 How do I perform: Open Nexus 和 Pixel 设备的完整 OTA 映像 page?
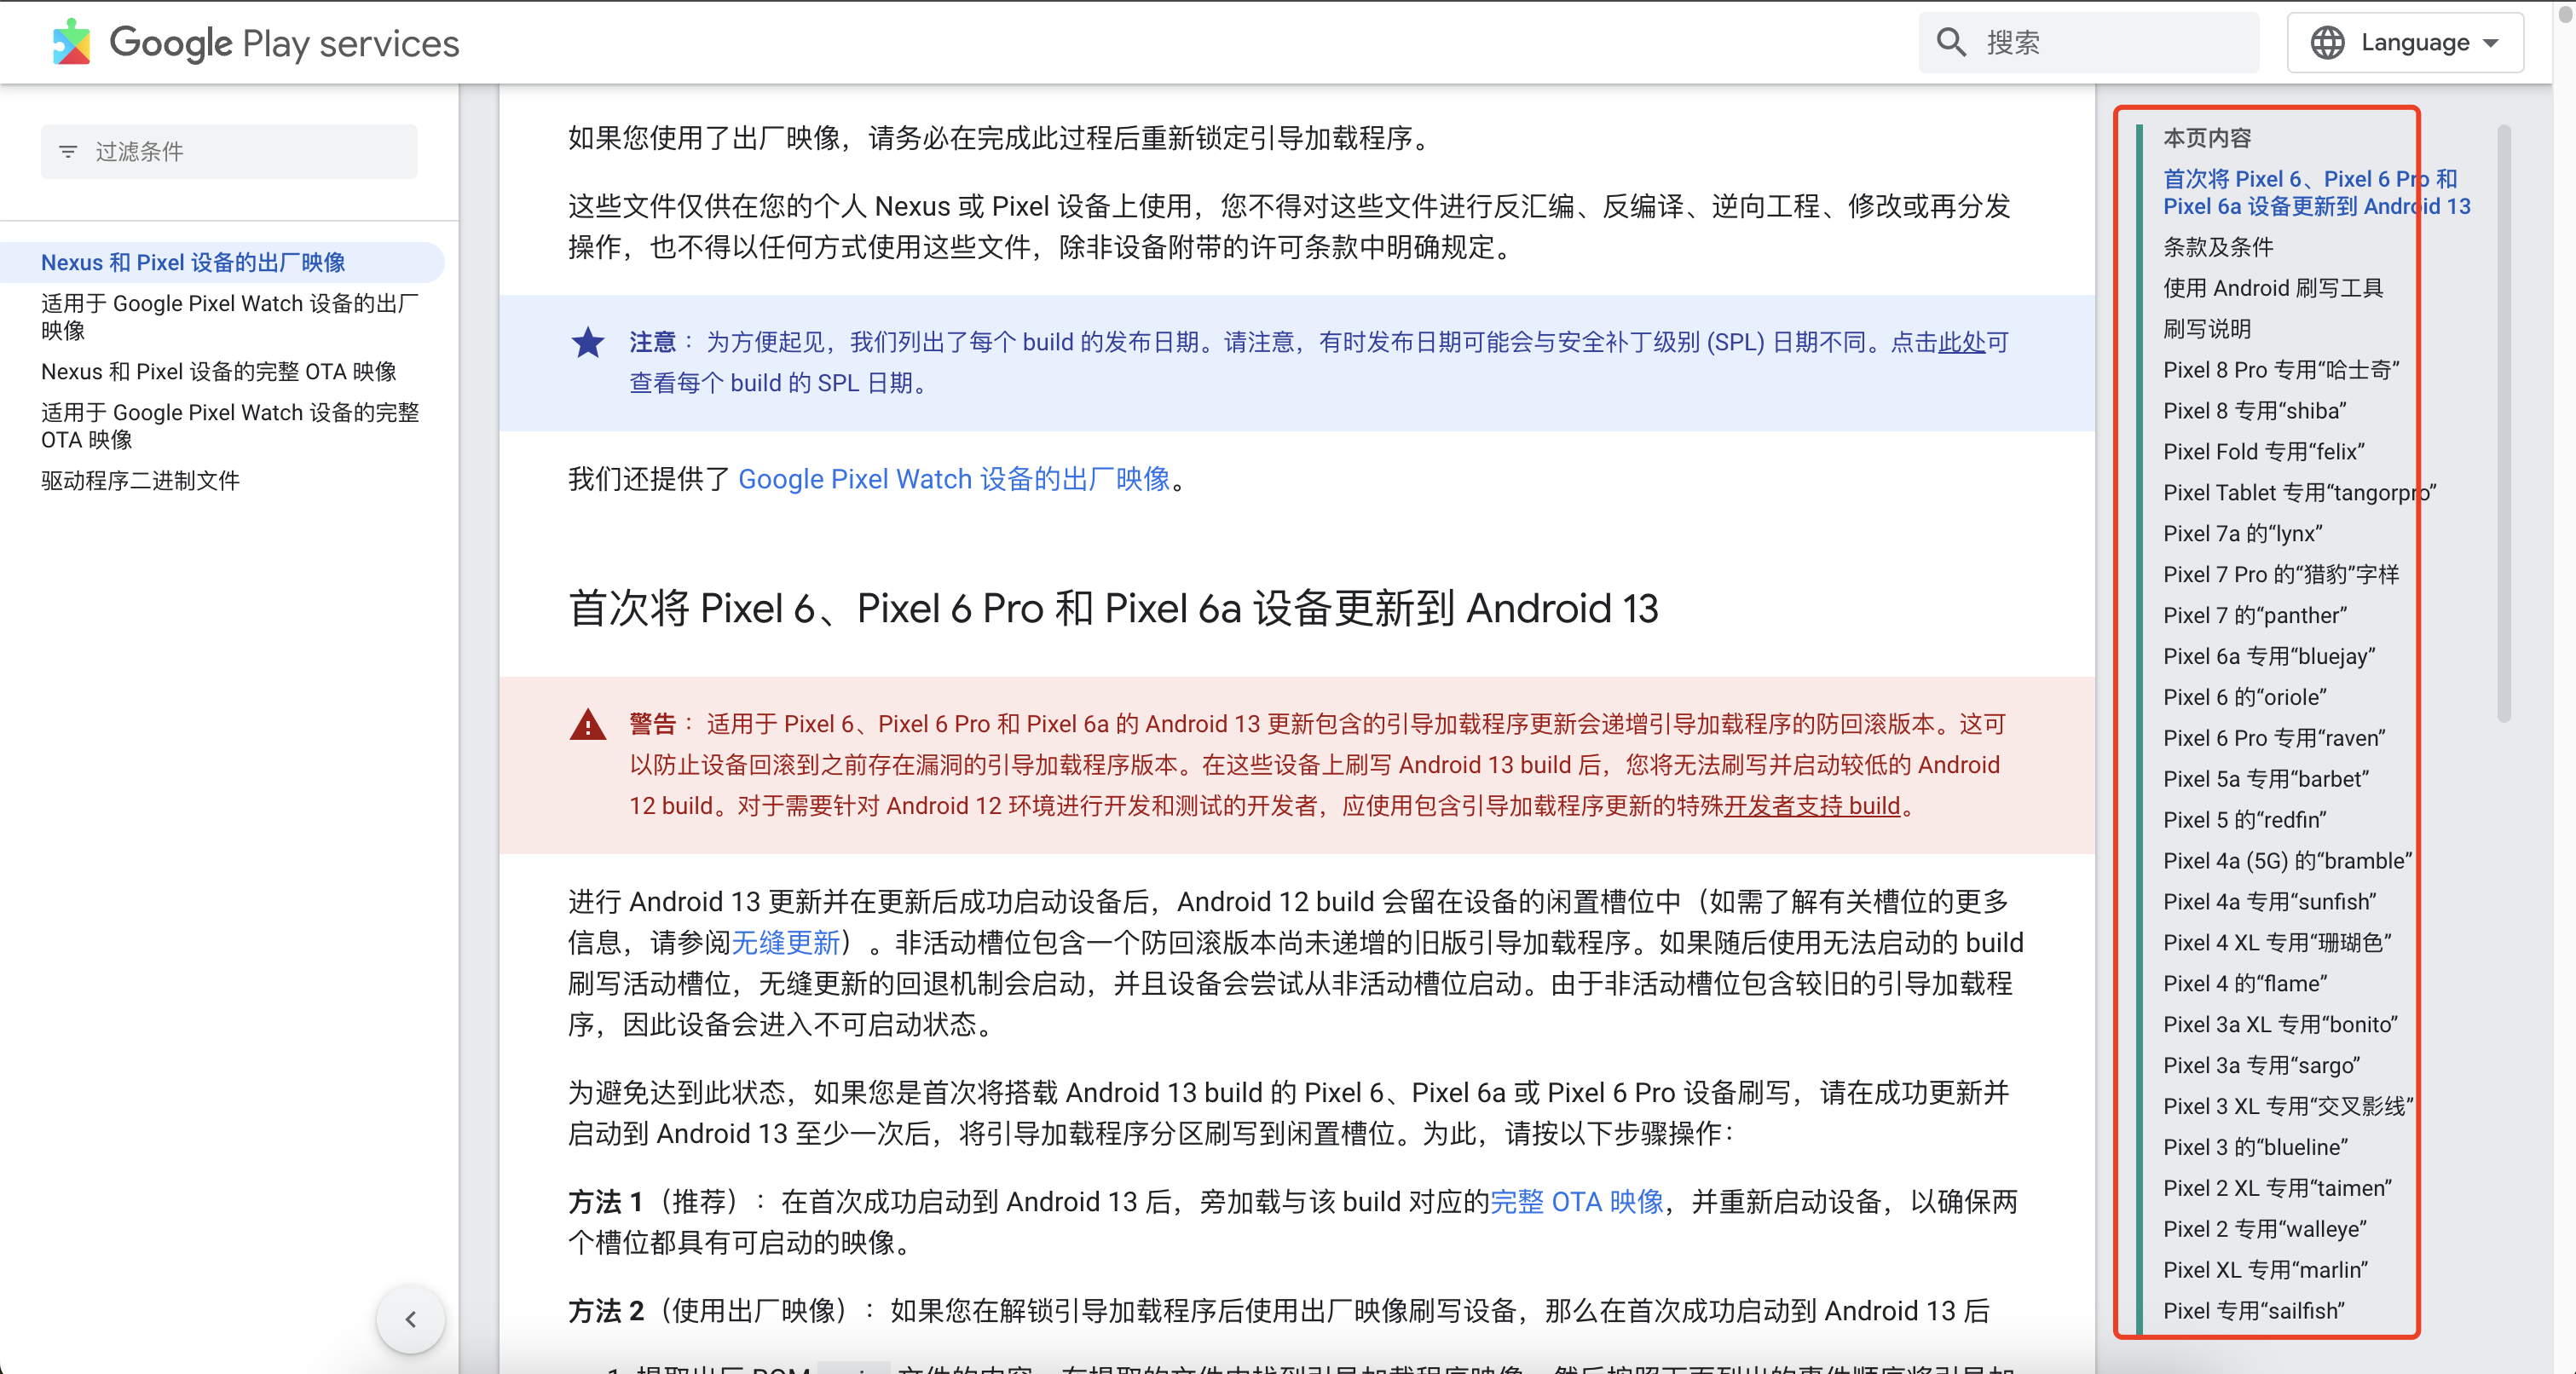(218, 371)
